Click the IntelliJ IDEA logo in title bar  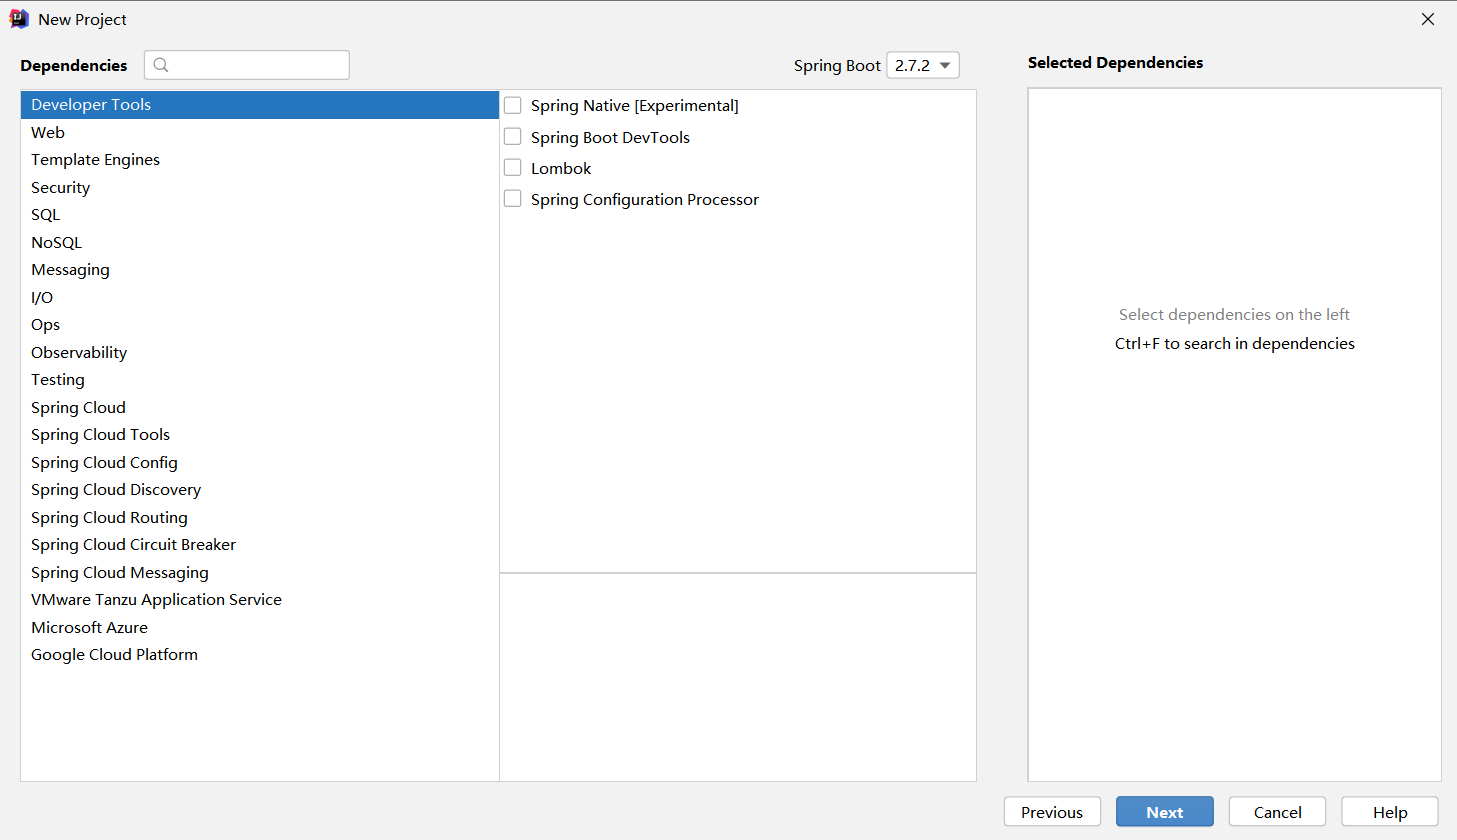click(19, 19)
